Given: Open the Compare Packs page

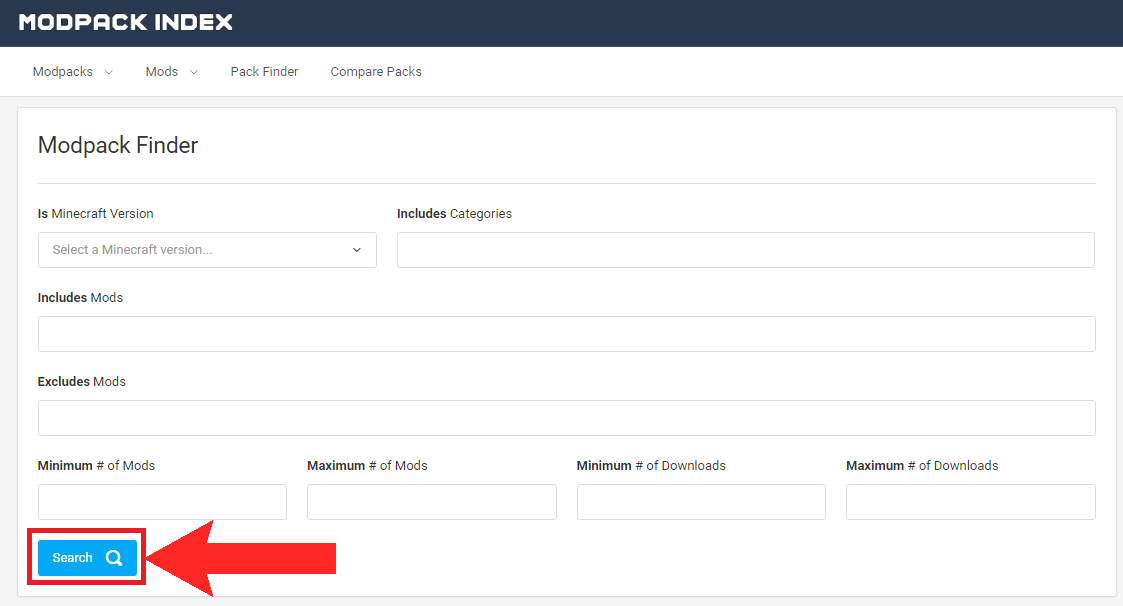Looking at the screenshot, I should [376, 72].
